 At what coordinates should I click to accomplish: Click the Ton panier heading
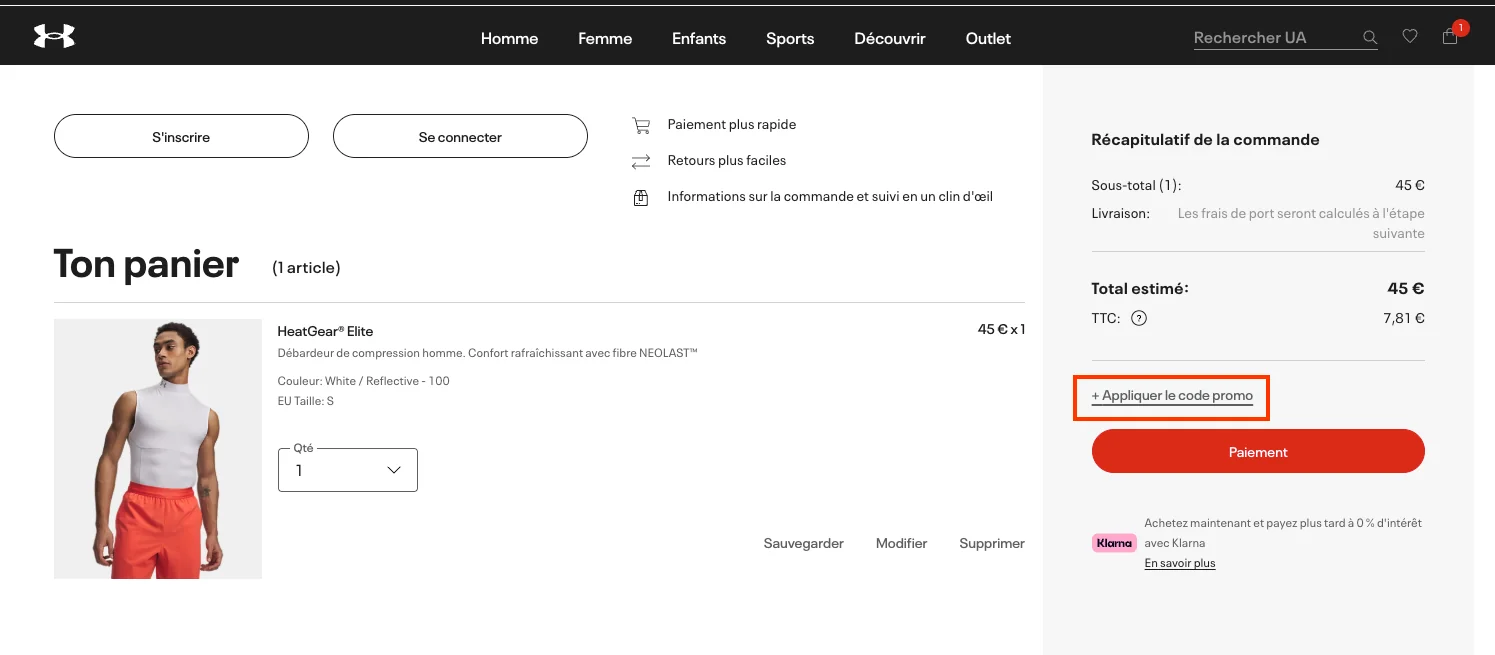coord(146,264)
